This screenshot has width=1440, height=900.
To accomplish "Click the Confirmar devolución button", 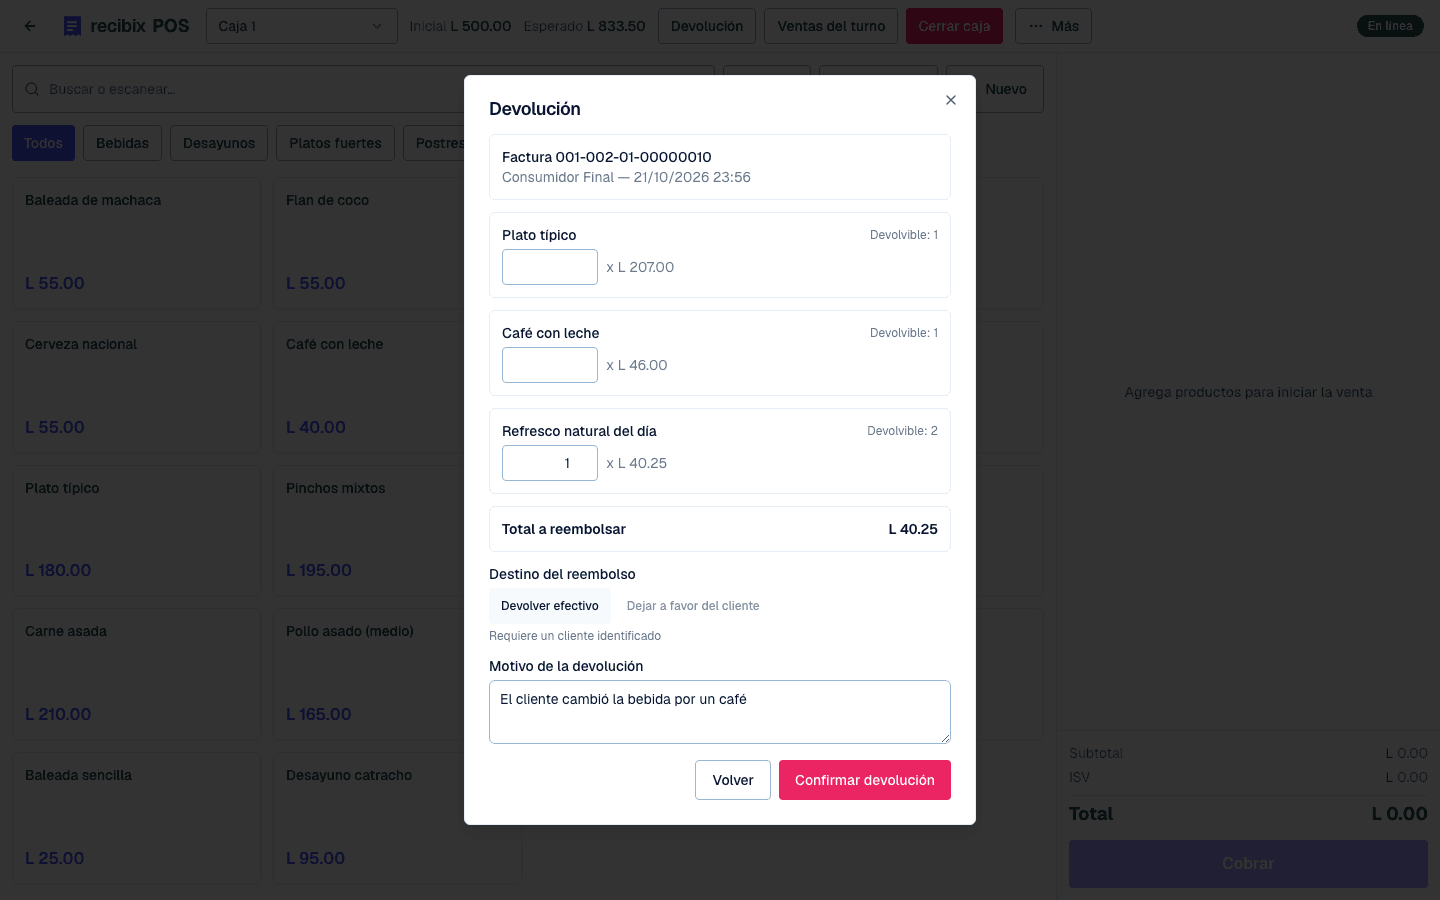I will pos(865,780).
